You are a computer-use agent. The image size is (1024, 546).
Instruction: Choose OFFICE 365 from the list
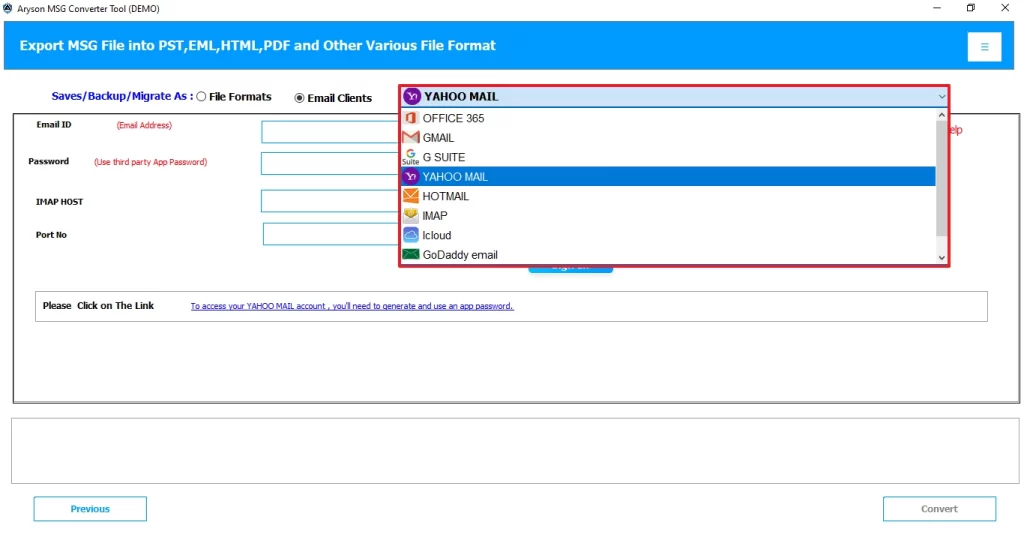(668, 118)
